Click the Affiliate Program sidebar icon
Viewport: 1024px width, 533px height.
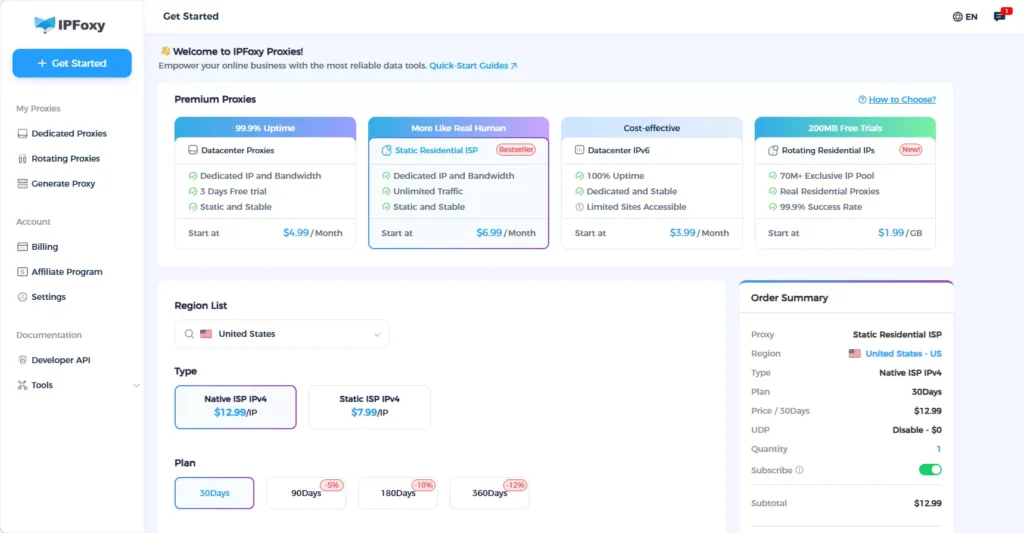pos(23,272)
